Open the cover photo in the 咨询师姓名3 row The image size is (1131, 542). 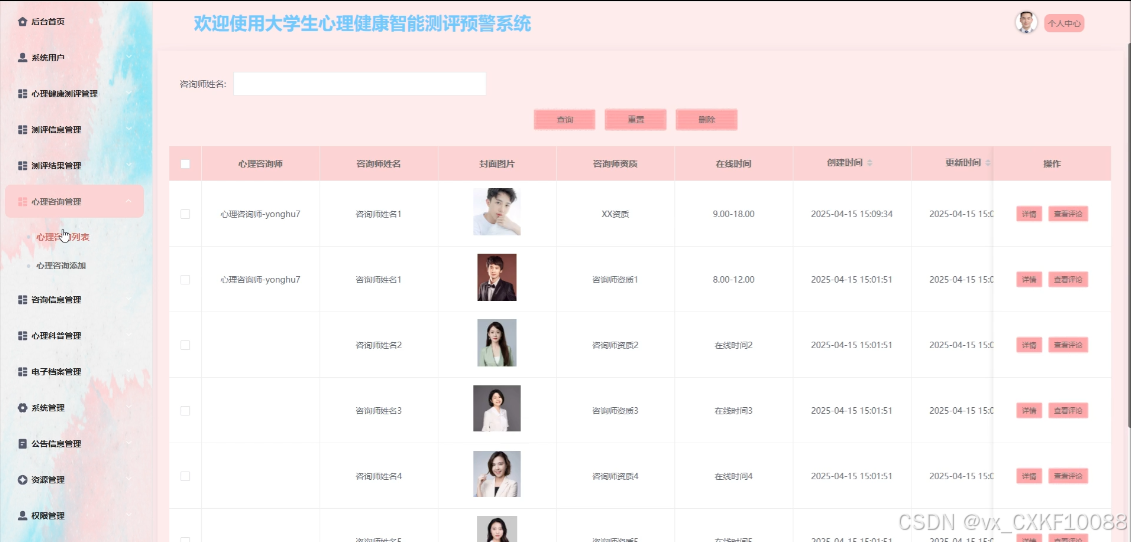coord(497,408)
